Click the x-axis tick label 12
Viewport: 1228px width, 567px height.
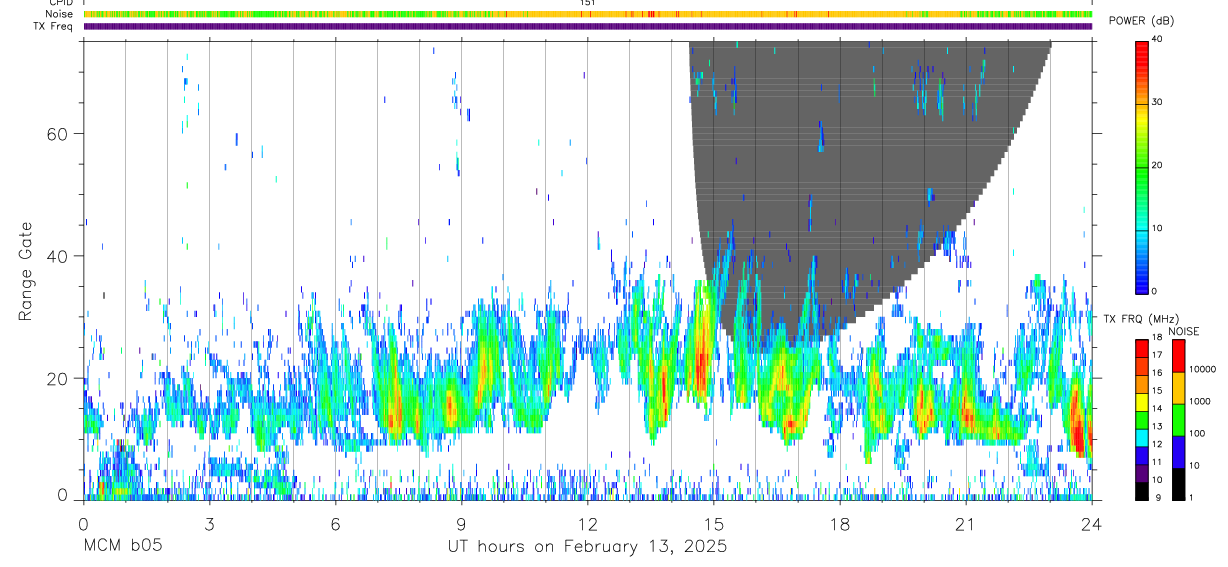point(588,524)
